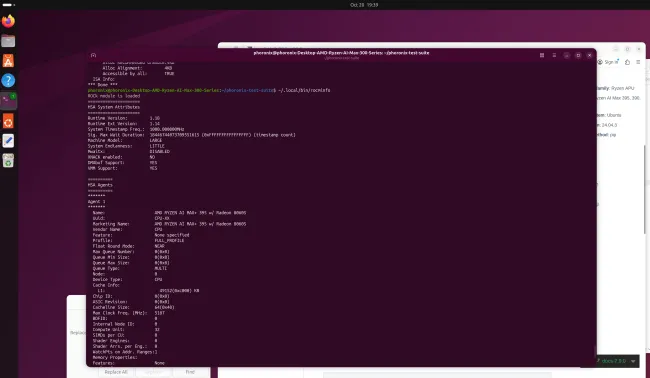Open the orange Ubuntu installer dock icon
The height and width of the screenshot is (378, 650).
coord(8,121)
